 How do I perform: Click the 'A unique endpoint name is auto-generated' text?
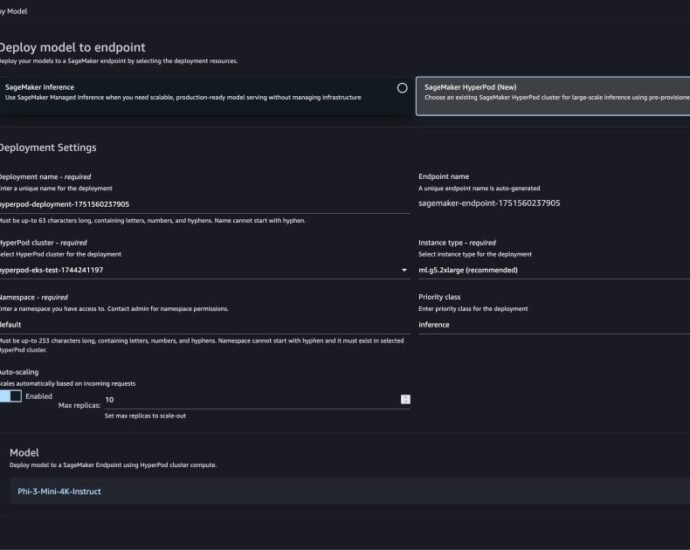(x=479, y=188)
